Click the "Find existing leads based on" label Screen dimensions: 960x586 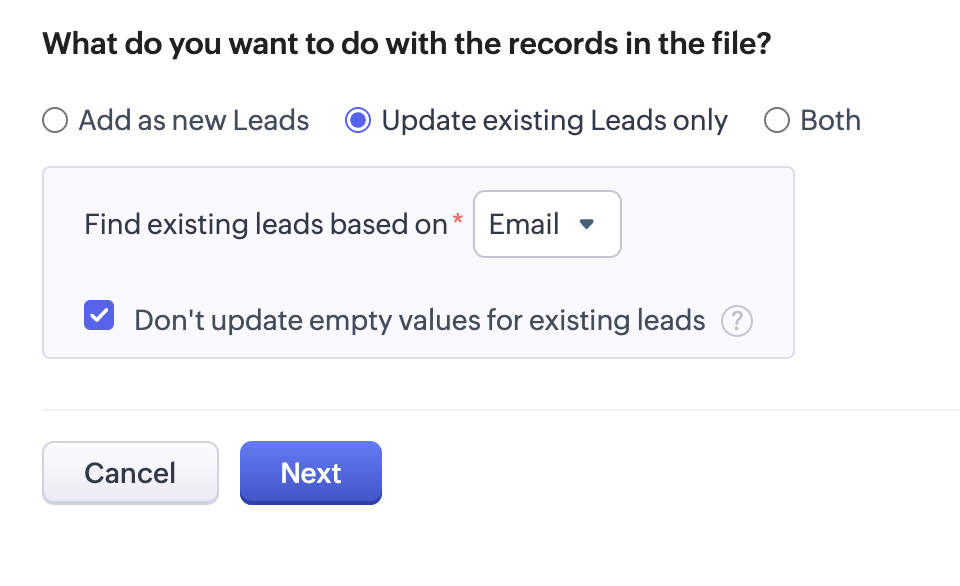265,224
